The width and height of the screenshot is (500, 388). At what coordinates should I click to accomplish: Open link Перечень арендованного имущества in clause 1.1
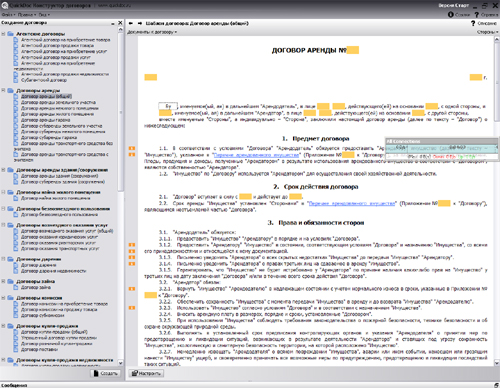(256, 155)
